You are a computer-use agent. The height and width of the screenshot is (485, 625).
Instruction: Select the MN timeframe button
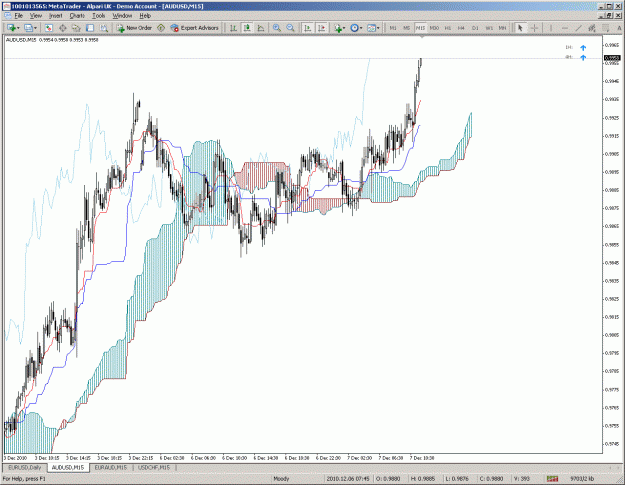click(503, 28)
